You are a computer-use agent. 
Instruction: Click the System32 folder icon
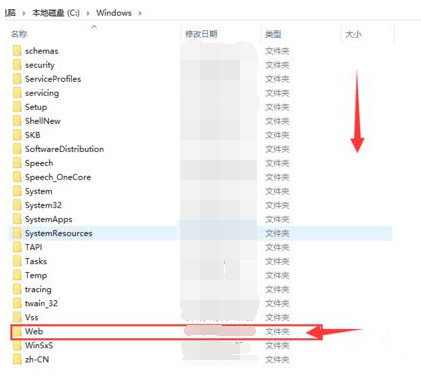coord(17,205)
